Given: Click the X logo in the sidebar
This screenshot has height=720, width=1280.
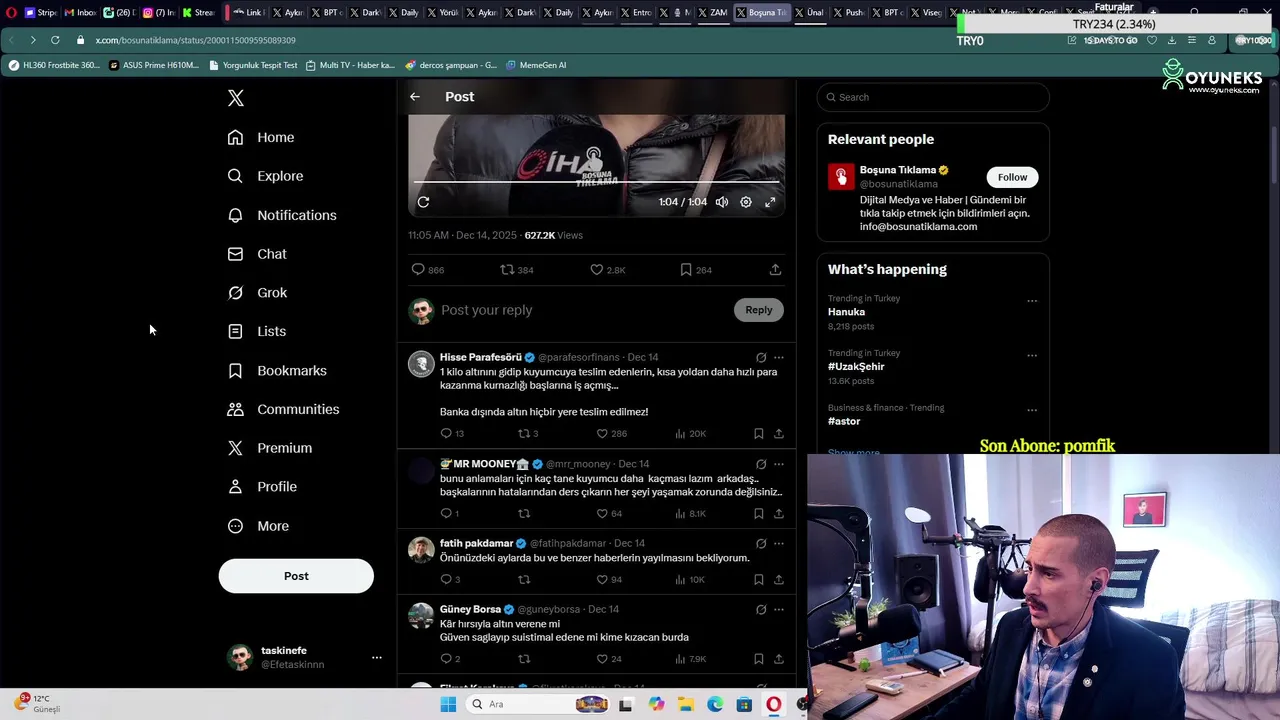Looking at the screenshot, I should pyautogui.click(x=235, y=98).
